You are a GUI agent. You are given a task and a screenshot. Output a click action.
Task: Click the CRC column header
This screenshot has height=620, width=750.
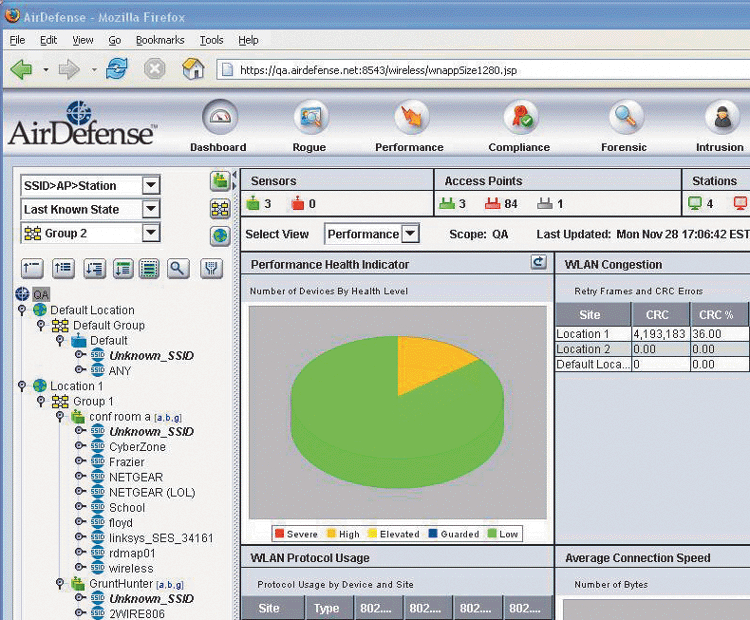coord(659,315)
